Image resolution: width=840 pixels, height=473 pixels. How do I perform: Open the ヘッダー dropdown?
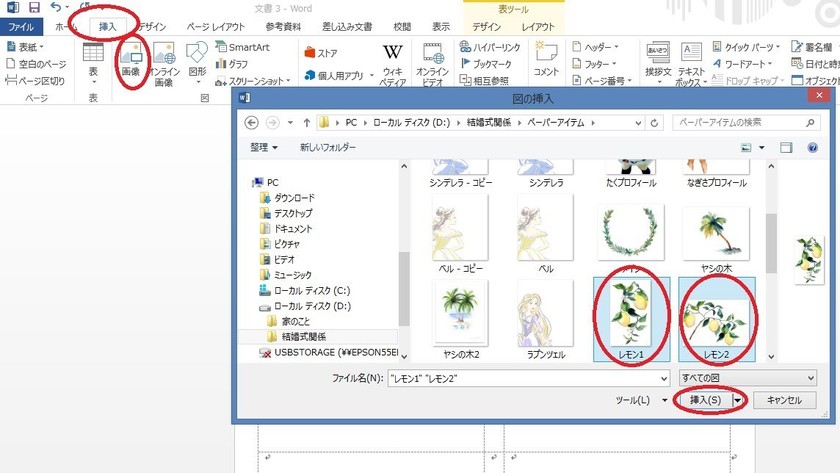pyautogui.click(x=595, y=47)
